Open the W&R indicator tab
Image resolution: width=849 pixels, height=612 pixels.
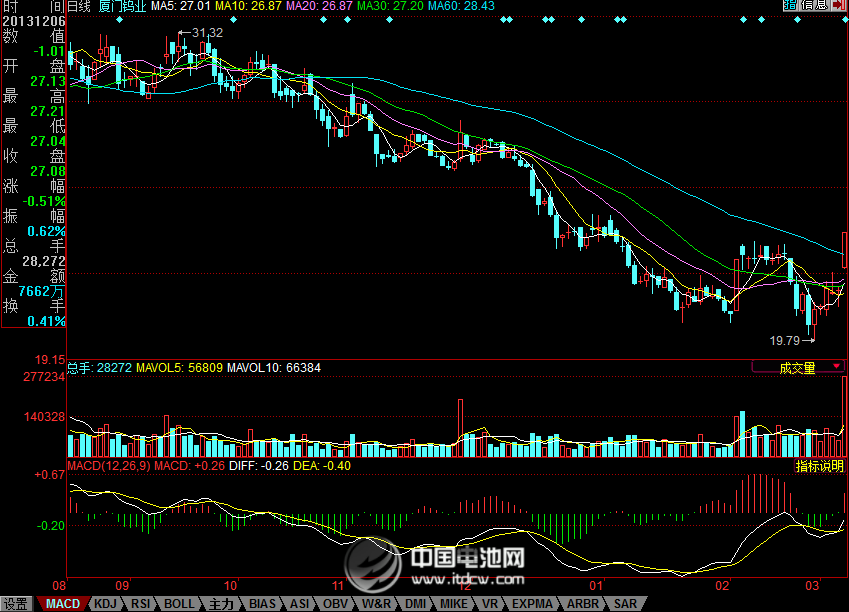[x=376, y=604]
